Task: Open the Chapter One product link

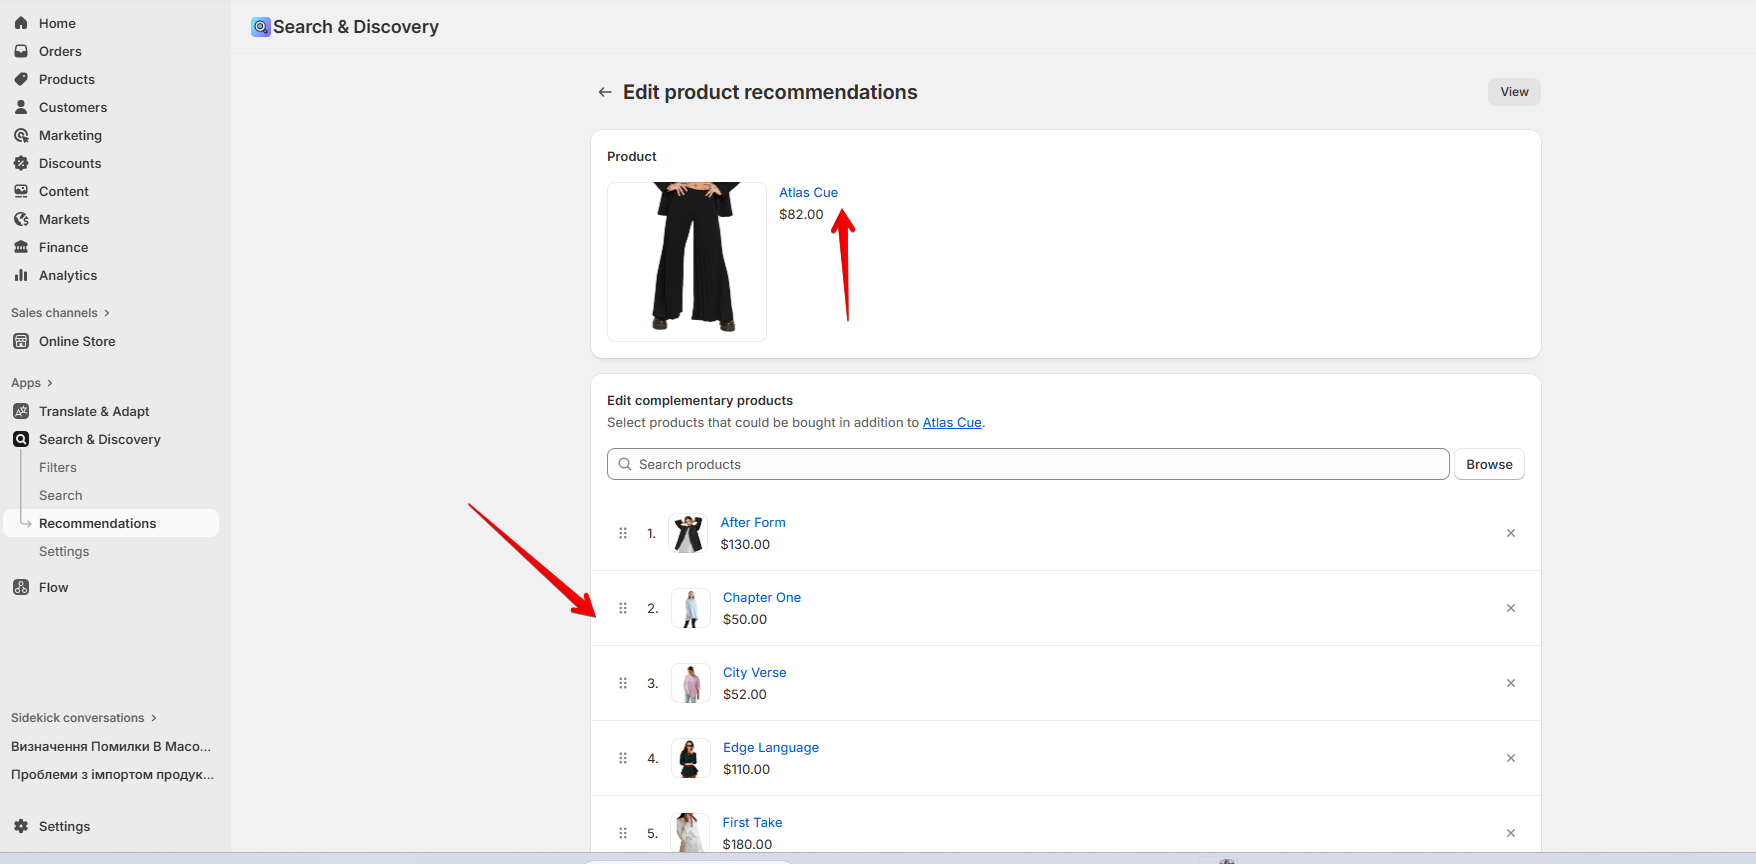Action: pyautogui.click(x=762, y=597)
